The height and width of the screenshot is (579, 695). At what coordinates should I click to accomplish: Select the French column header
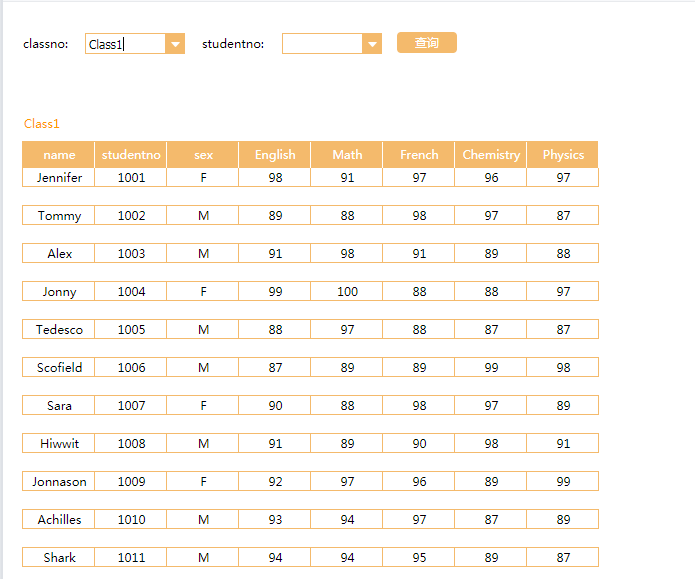coord(419,155)
